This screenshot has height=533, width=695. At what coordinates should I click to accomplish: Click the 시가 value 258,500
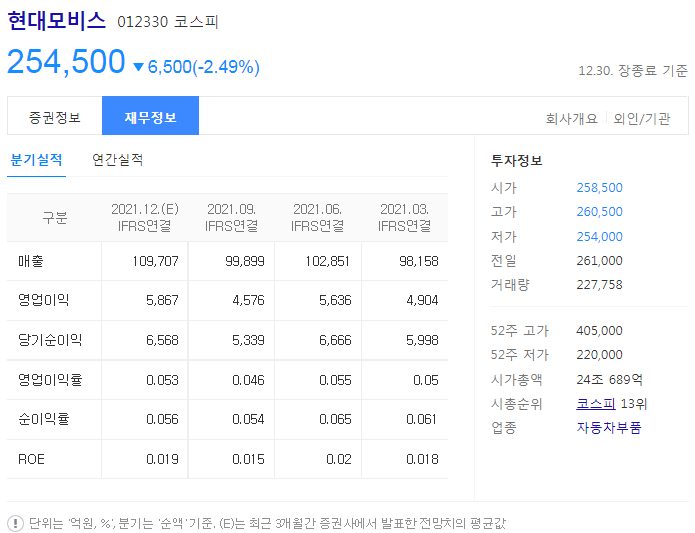(599, 188)
